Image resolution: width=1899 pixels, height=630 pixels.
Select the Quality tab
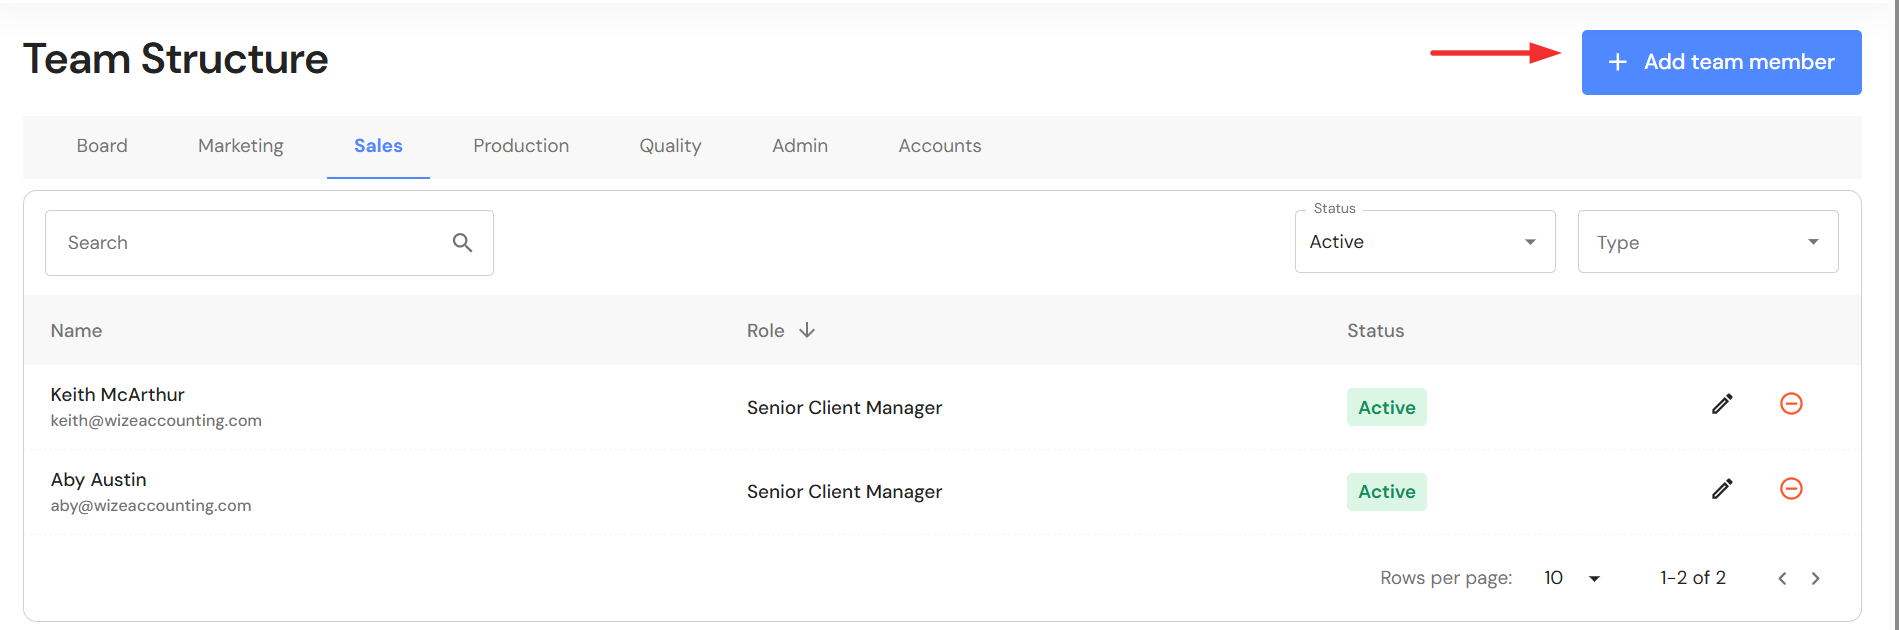(670, 146)
